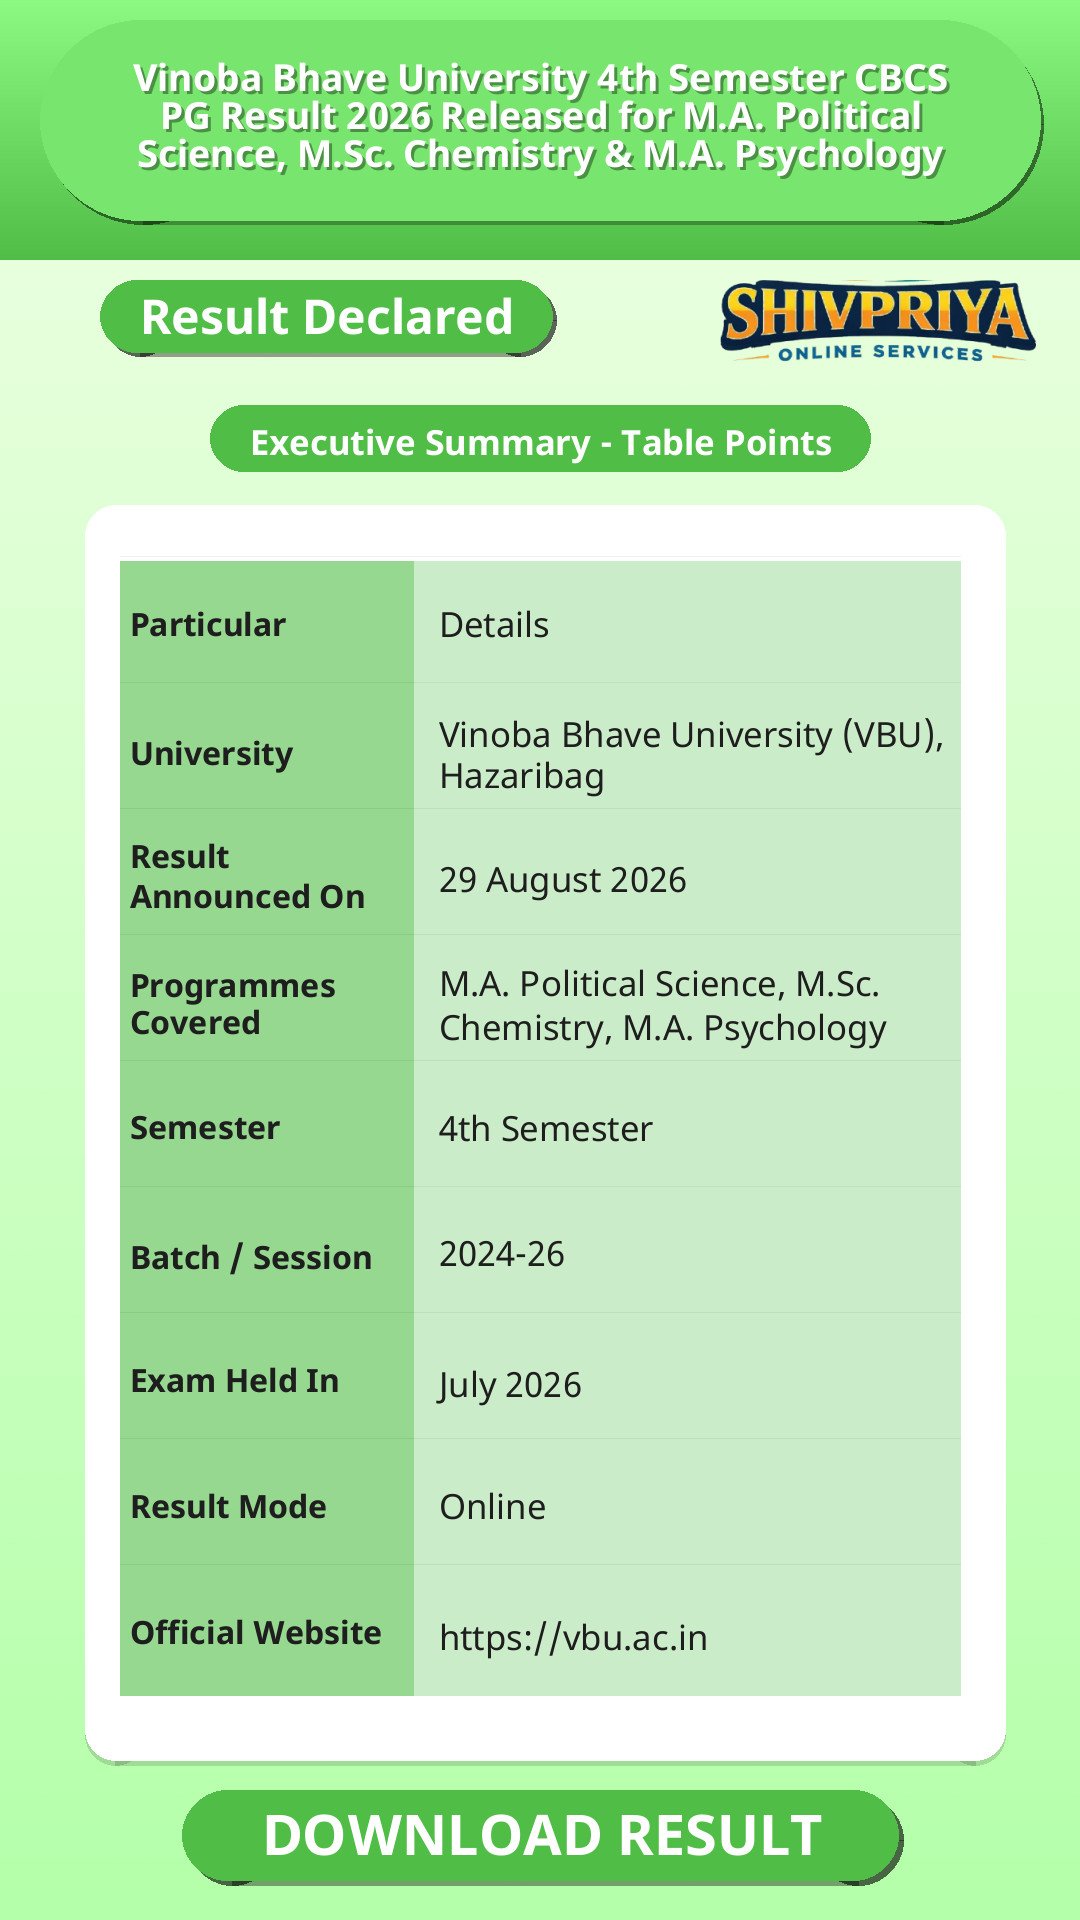This screenshot has width=1080, height=1920.
Task: Click the Shivpriya Online Services logo
Action: tap(878, 321)
